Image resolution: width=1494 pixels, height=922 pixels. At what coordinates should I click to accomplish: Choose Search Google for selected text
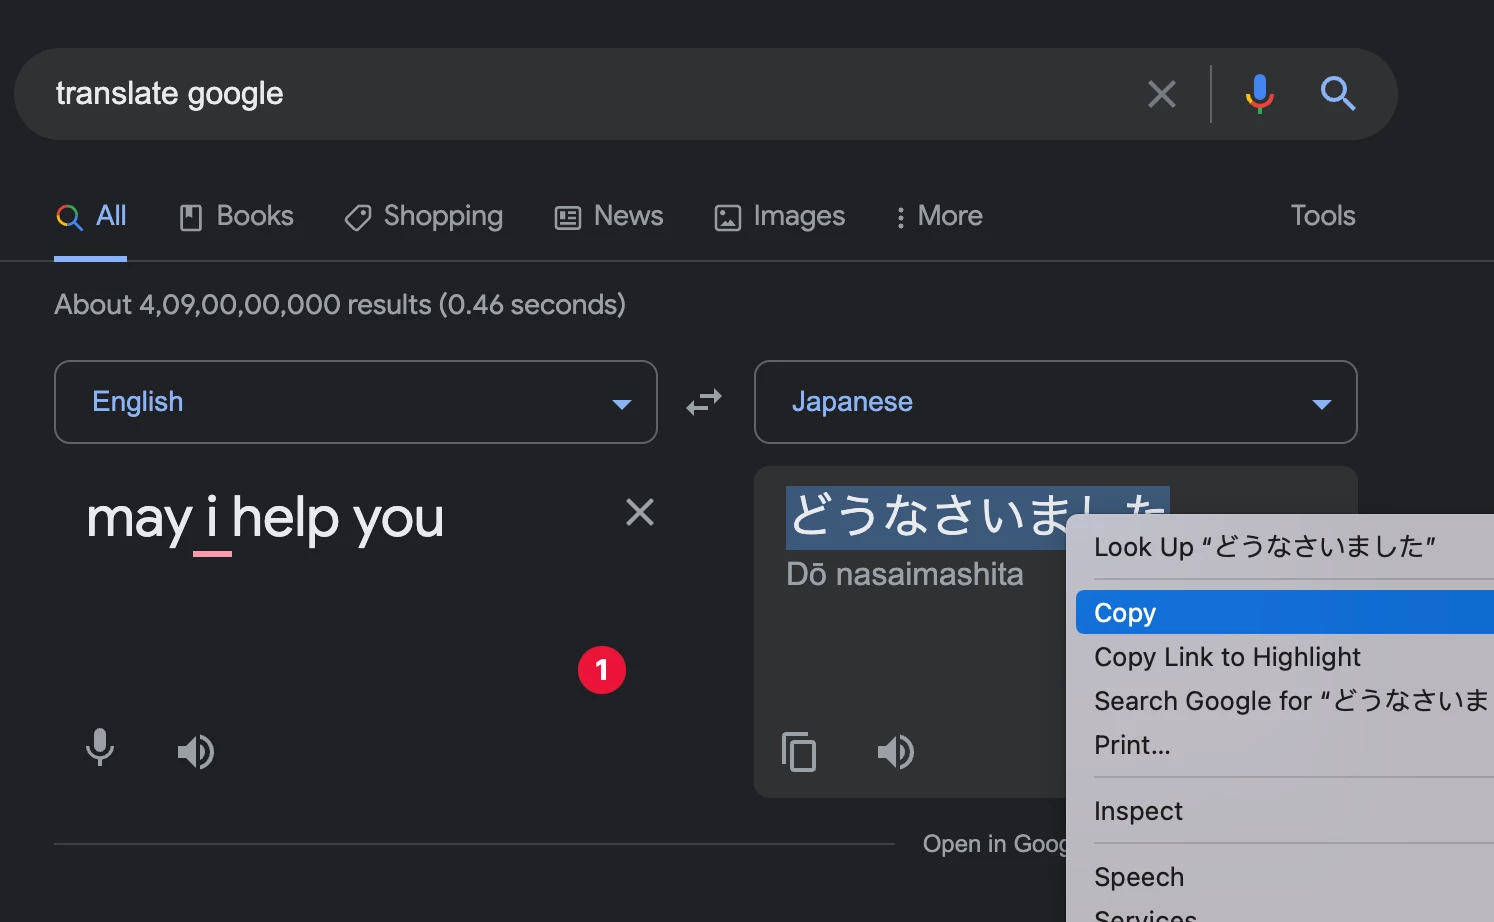(1285, 701)
